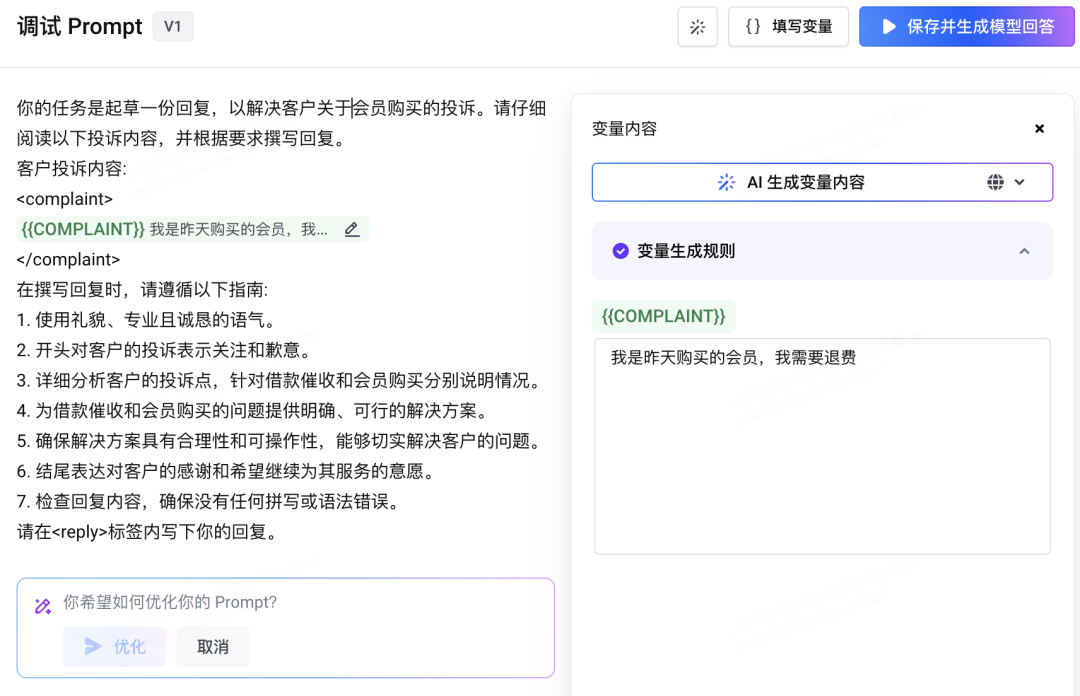Click line 2. 开头对客户的投诉表示关注和歉意
The width and height of the screenshot is (1080, 696).
point(165,351)
